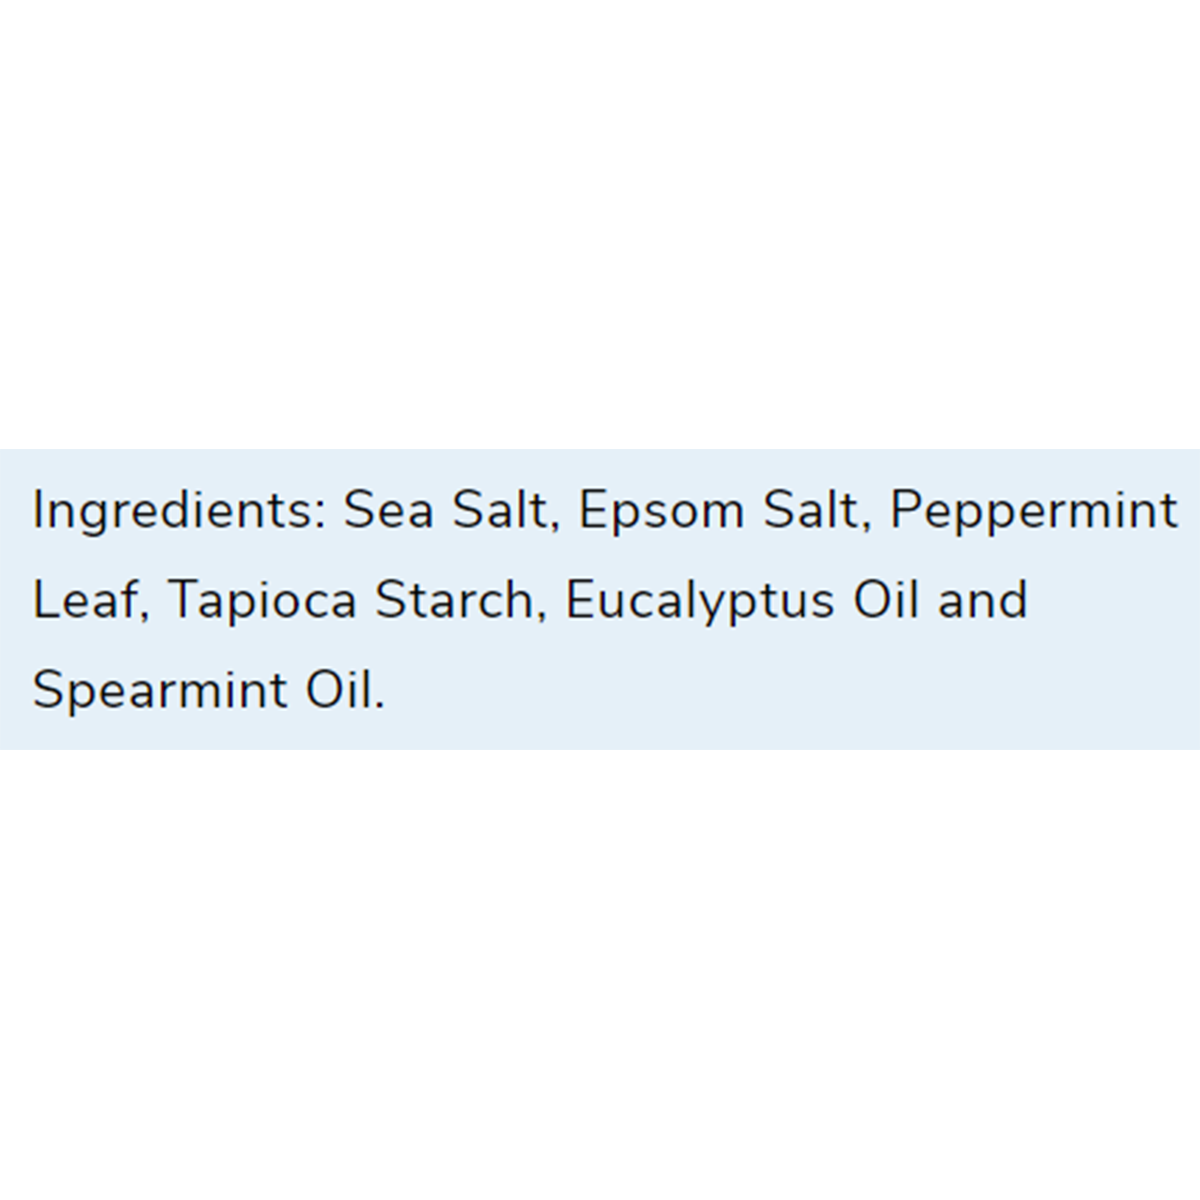Select "Salt" right after "Sea"
The width and height of the screenshot is (1200, 1200).
click(500, 510)
